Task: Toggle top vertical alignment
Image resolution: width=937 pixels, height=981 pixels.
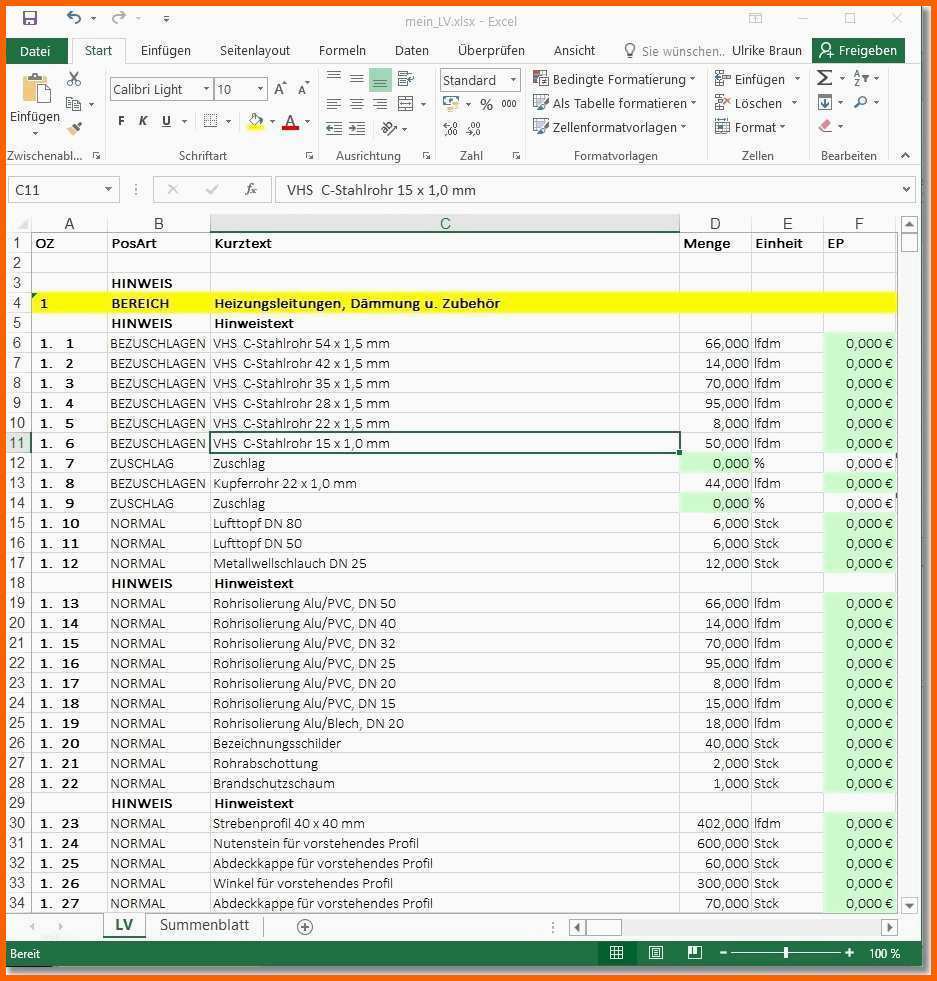Action: pyautogui.click(x=334, y=78)
